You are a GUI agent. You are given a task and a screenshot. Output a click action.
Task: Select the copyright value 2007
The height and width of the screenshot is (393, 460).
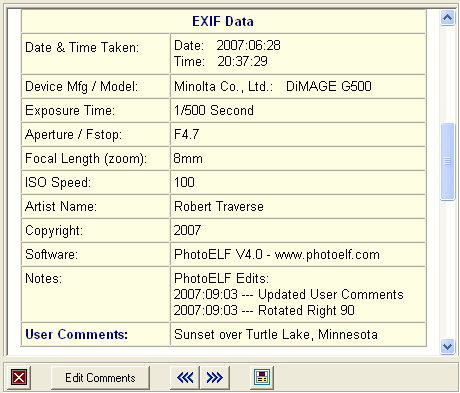tap(187, 230)
